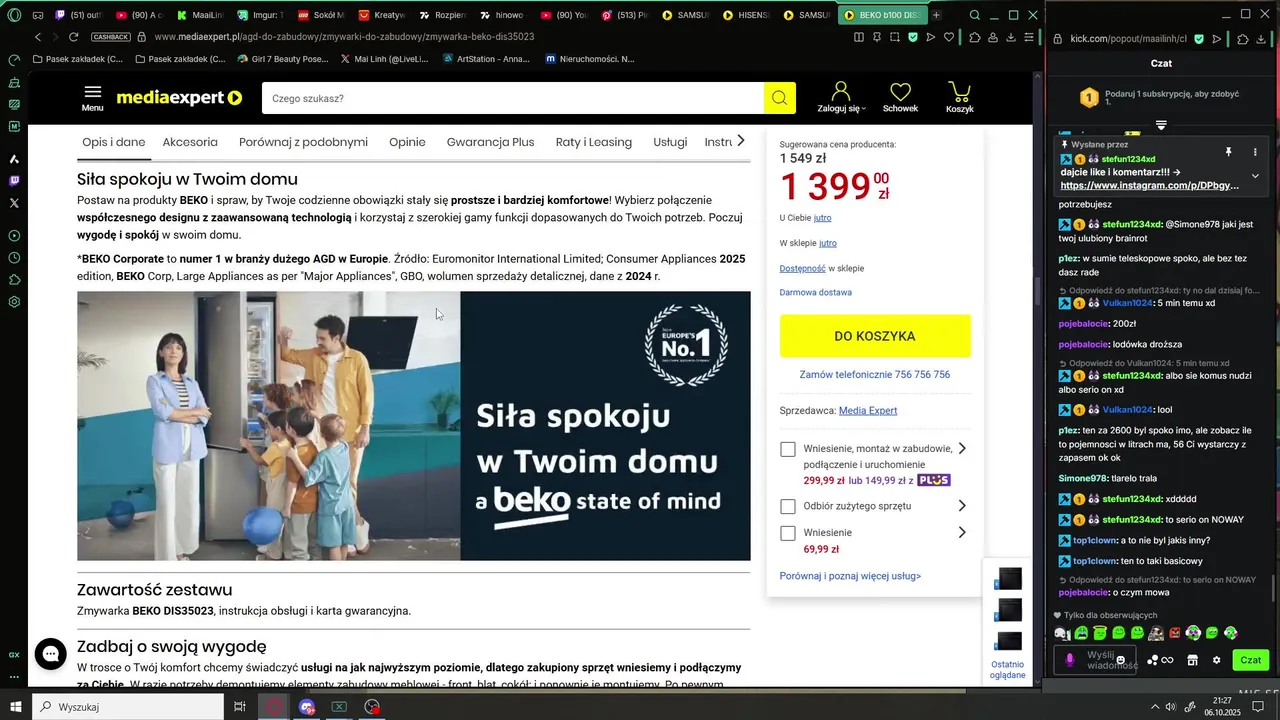Viewport: 1280px width, 720px height.
Task: Click the Beko Siła spokoju banner image
Action: pyautogui.click(x=414, y=426)
